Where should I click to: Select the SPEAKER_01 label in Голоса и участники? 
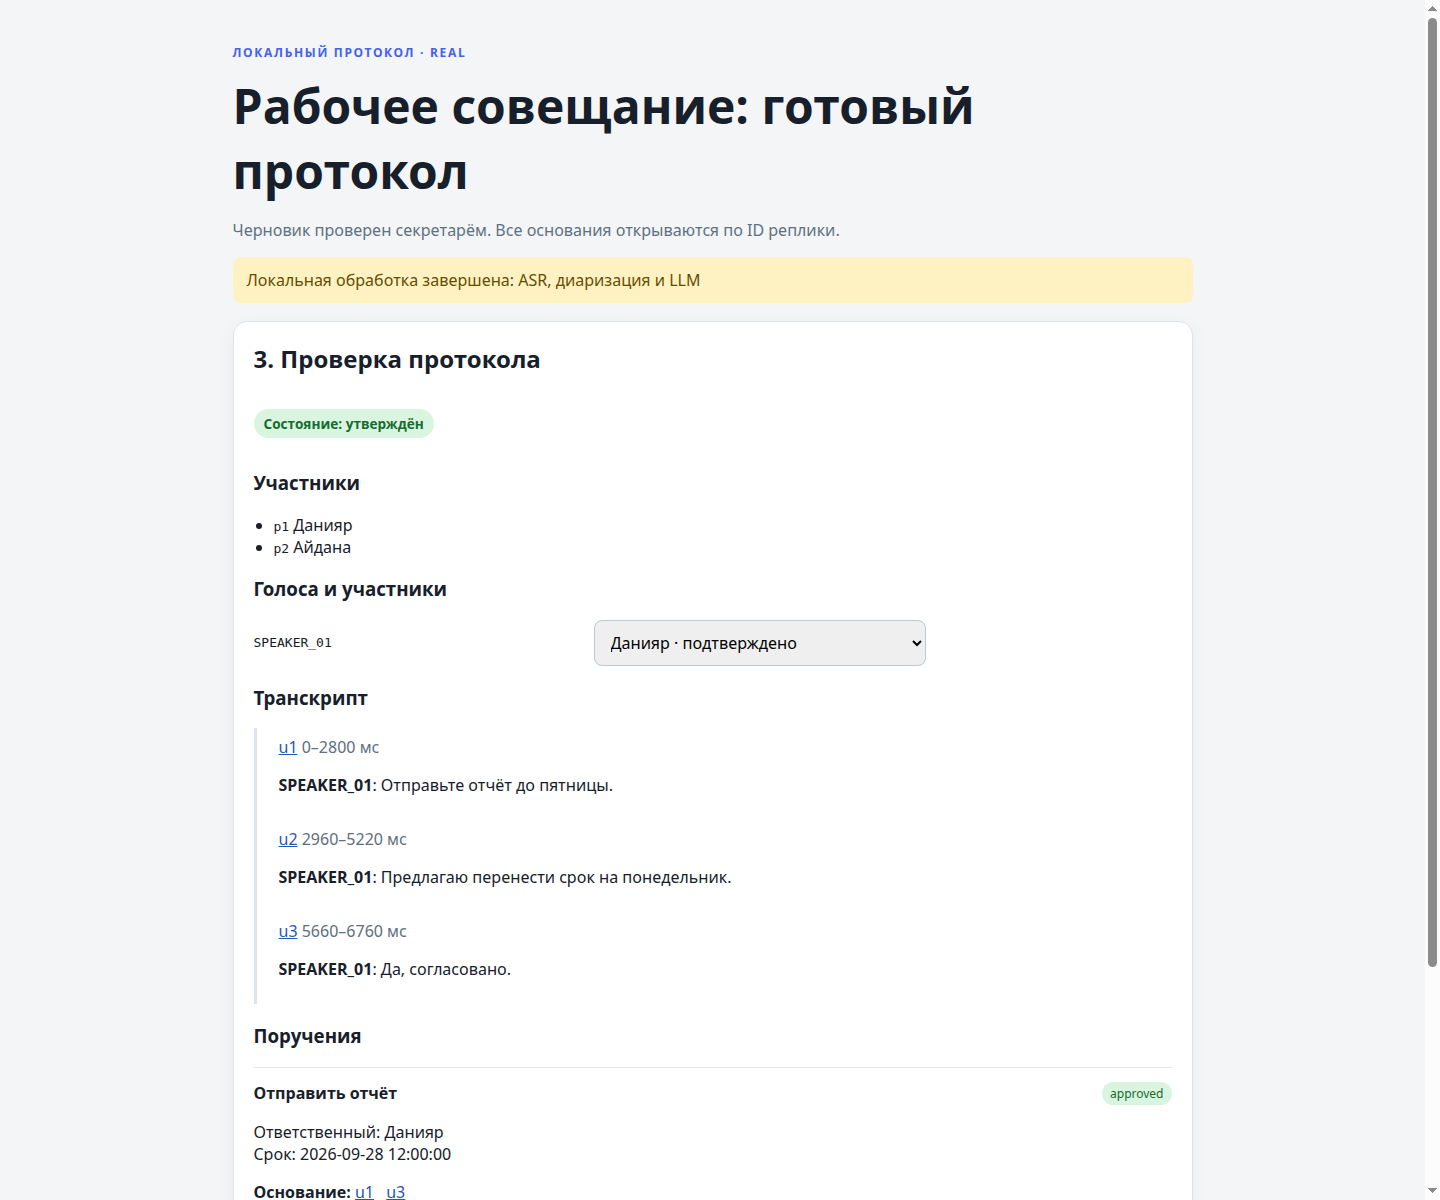pyautogui.click(x=292, y=643)
